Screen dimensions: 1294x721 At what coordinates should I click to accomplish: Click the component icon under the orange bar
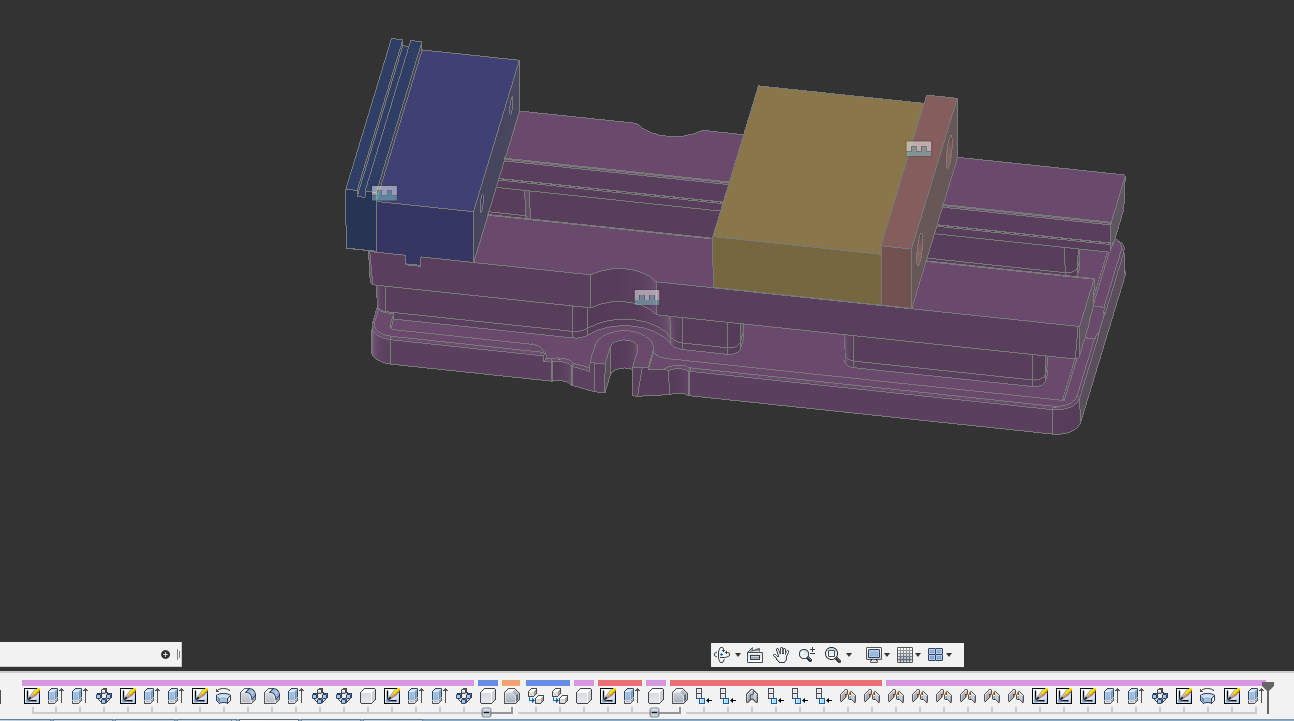(512, 696)
